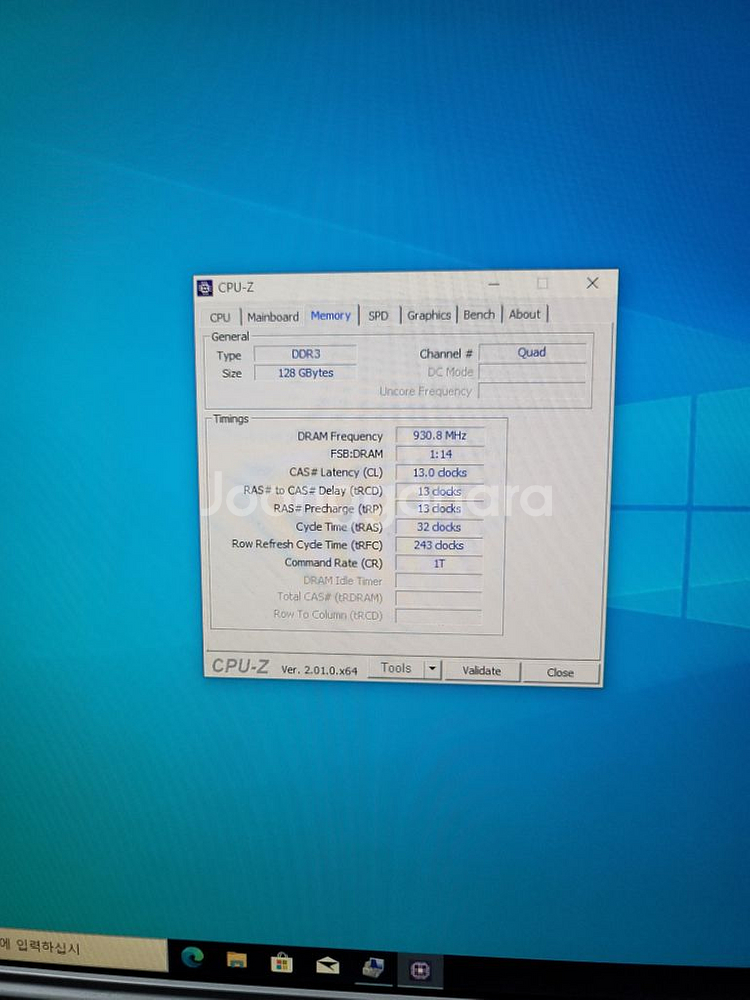The image size is (750, 1000).
Task: Click the tRP value 13 clocks
Action: click(439, 509)
